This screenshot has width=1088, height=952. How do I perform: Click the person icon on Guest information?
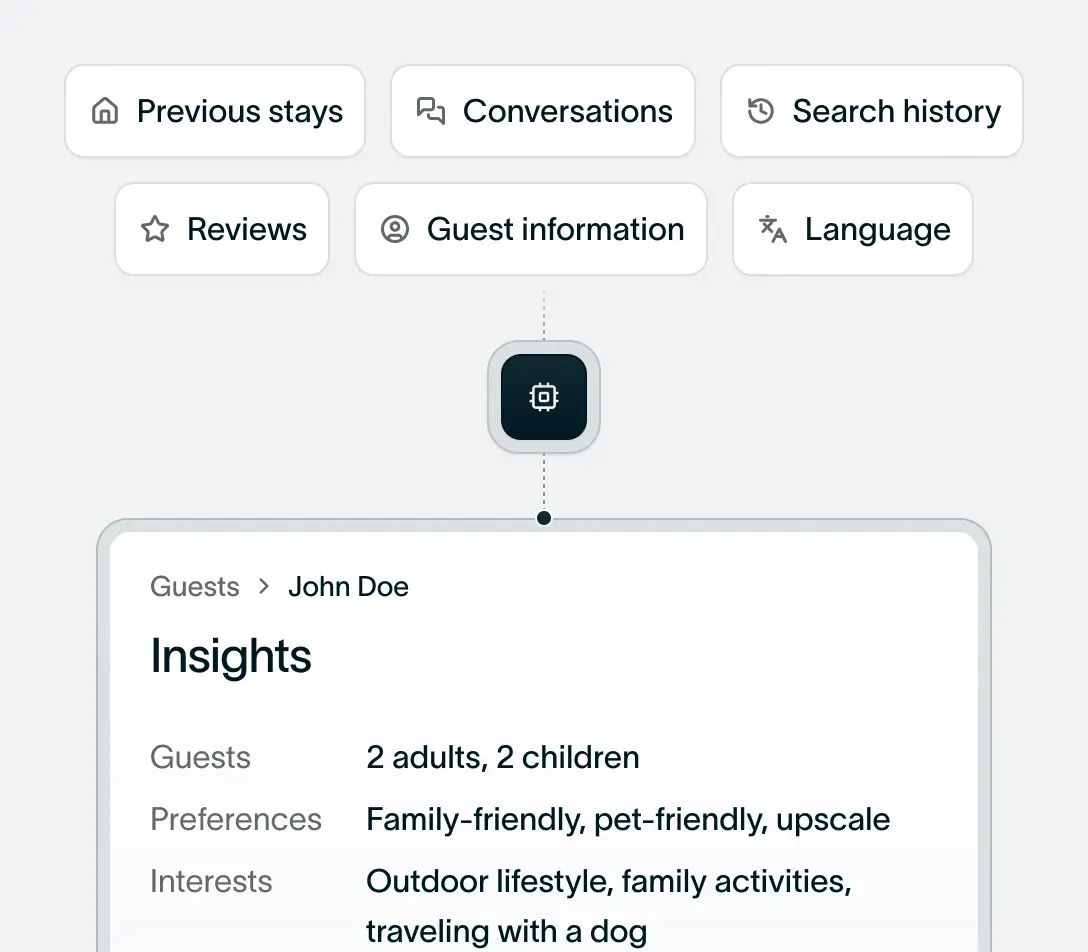pyautogui.click(x=395, y=229)
